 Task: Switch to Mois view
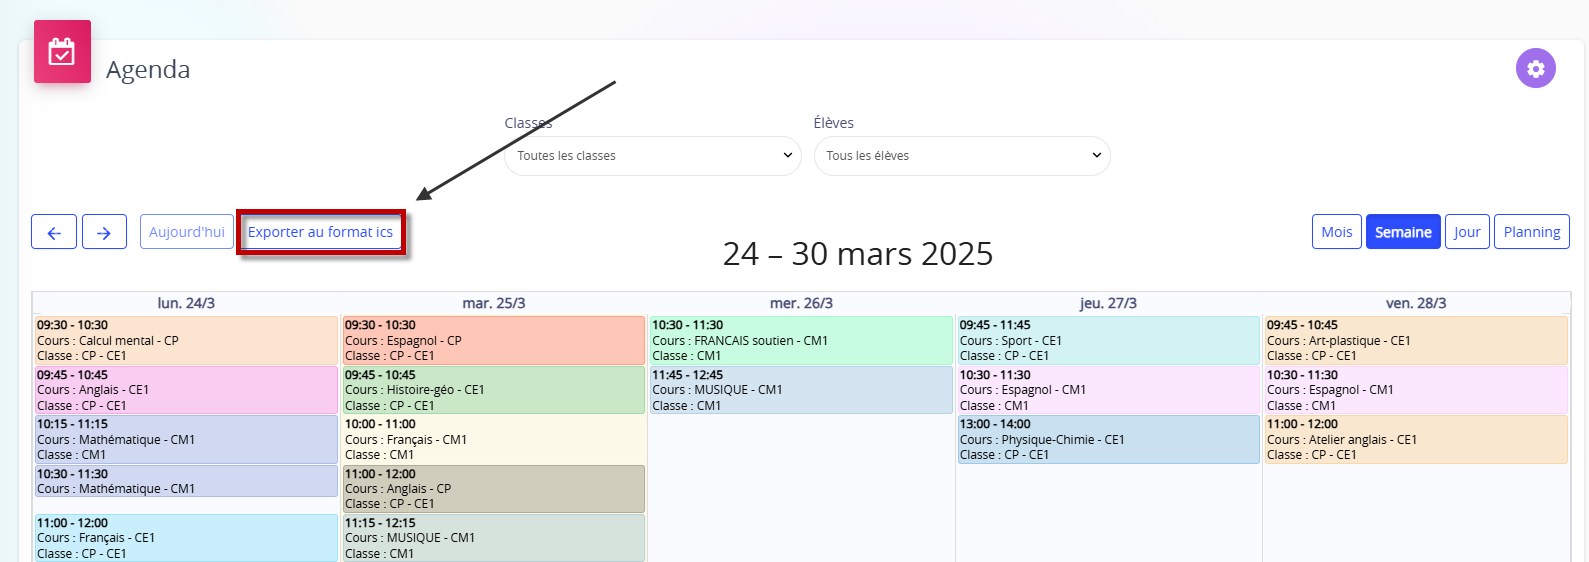(x=1336, y=232)
